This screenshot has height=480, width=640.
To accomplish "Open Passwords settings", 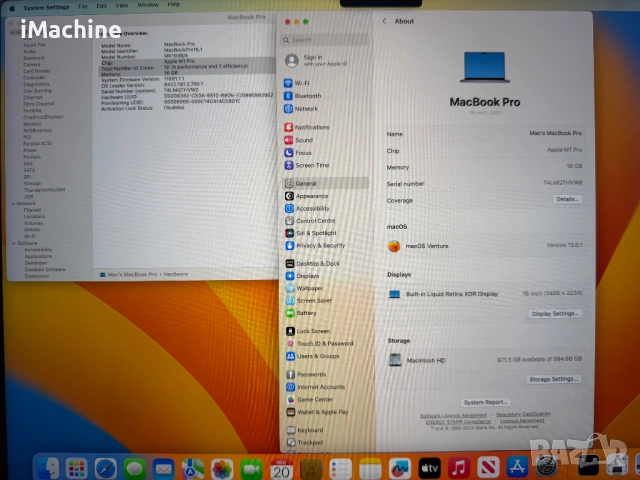I will pyautogui.click(x=307, y=374).
